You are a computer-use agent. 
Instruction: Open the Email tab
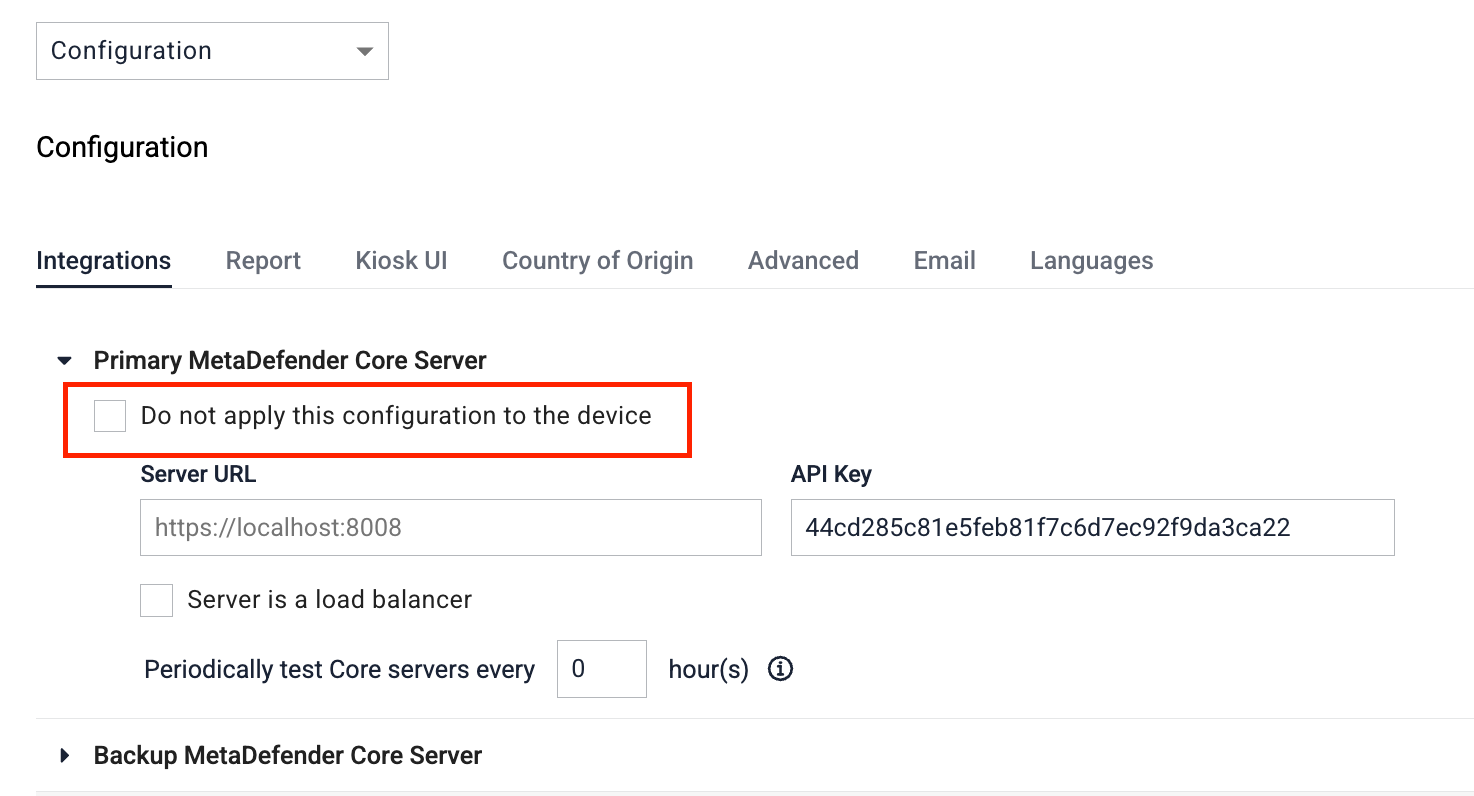944,261
